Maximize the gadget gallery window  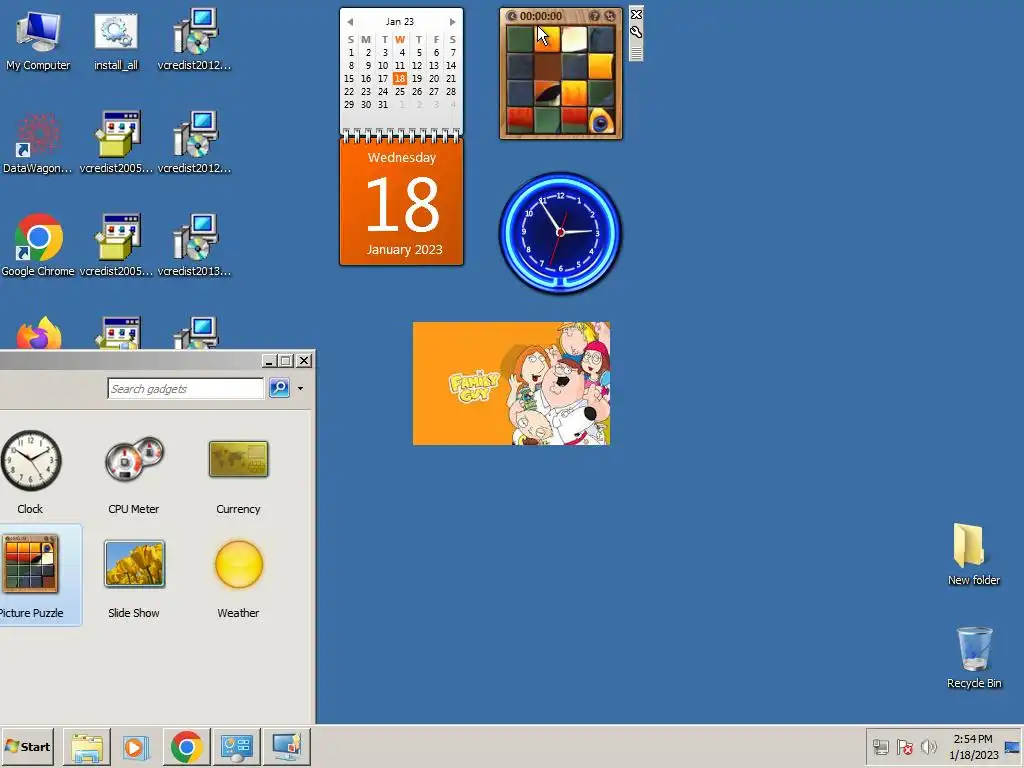(x=286, y=360)
